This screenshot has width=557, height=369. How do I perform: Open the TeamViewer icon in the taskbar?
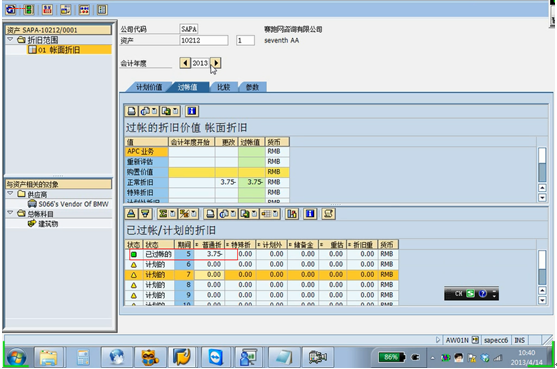point(216,357)
